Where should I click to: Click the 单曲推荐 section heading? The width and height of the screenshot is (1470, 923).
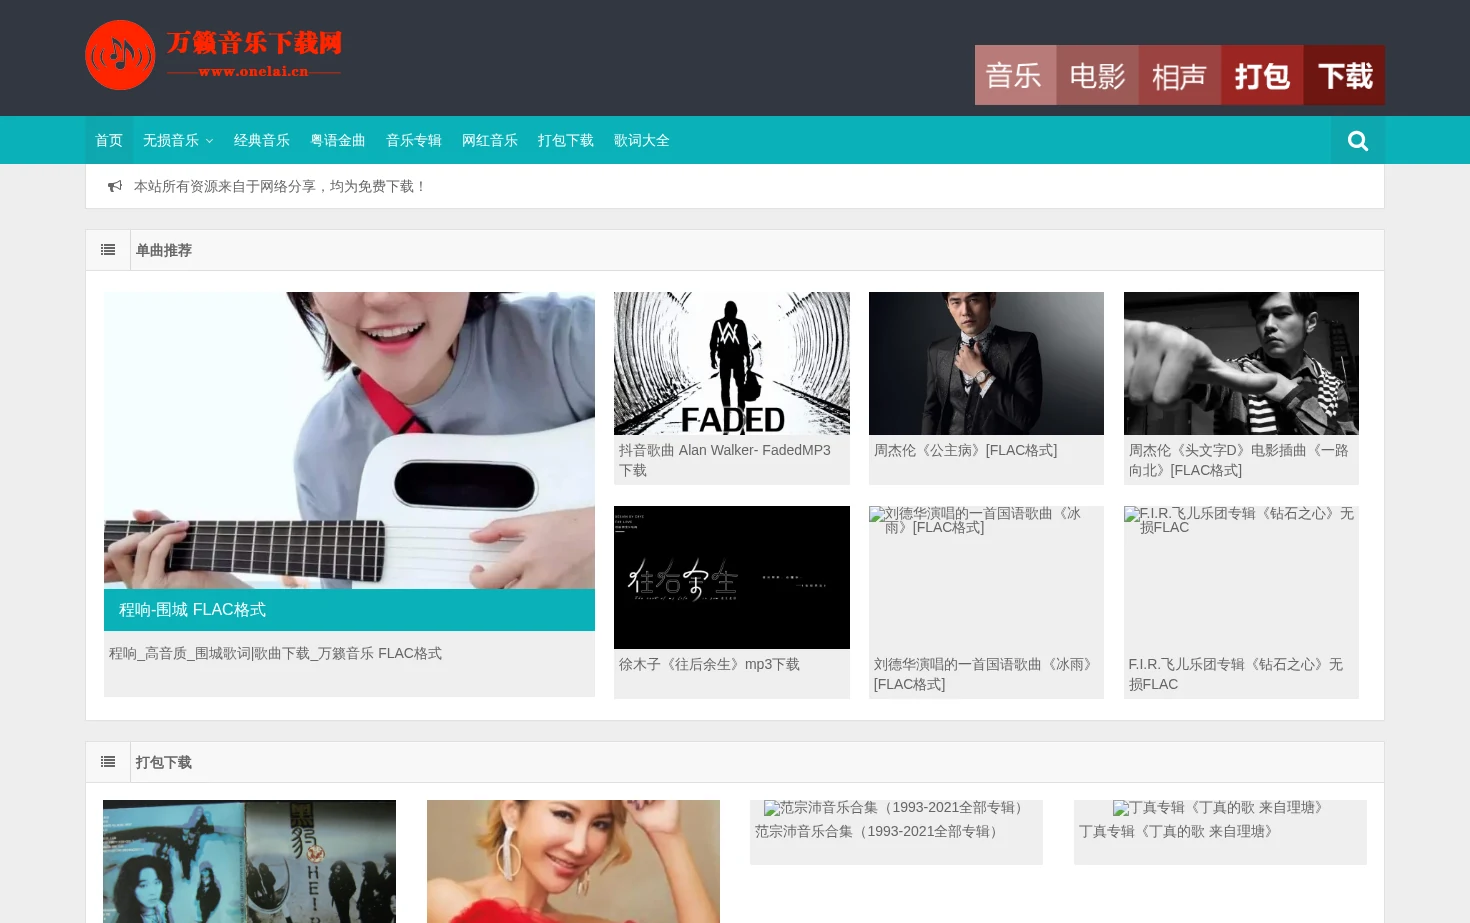click(164, 250)
